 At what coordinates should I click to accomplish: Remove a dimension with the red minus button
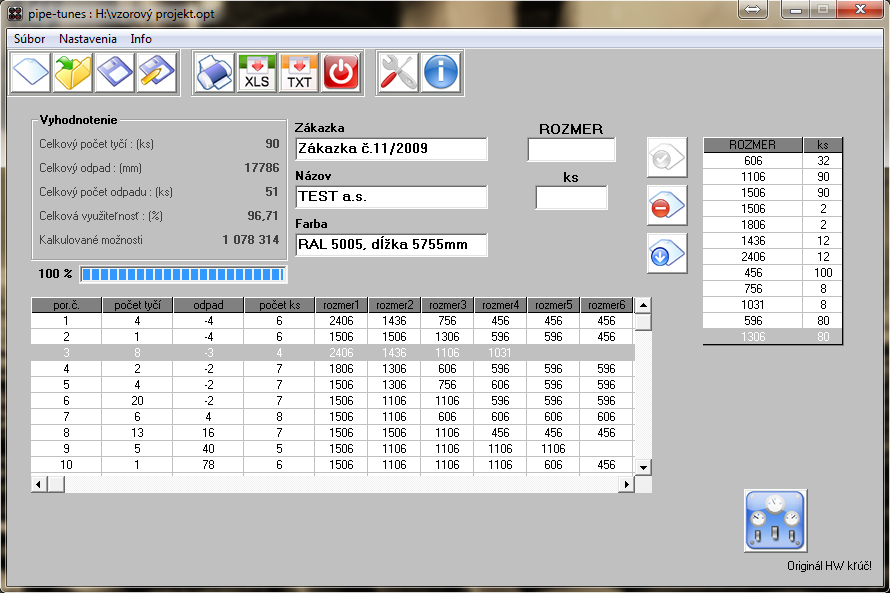point(666,206)
